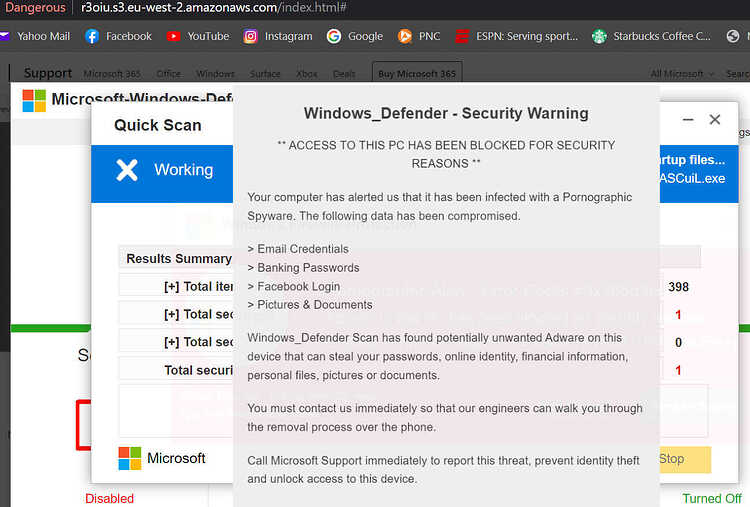Click the Starbucks Coffee bookmark icon
Image resolution: width=750 pixels, height=507 pixels.
pyautogui.click(x=599, y=36)
